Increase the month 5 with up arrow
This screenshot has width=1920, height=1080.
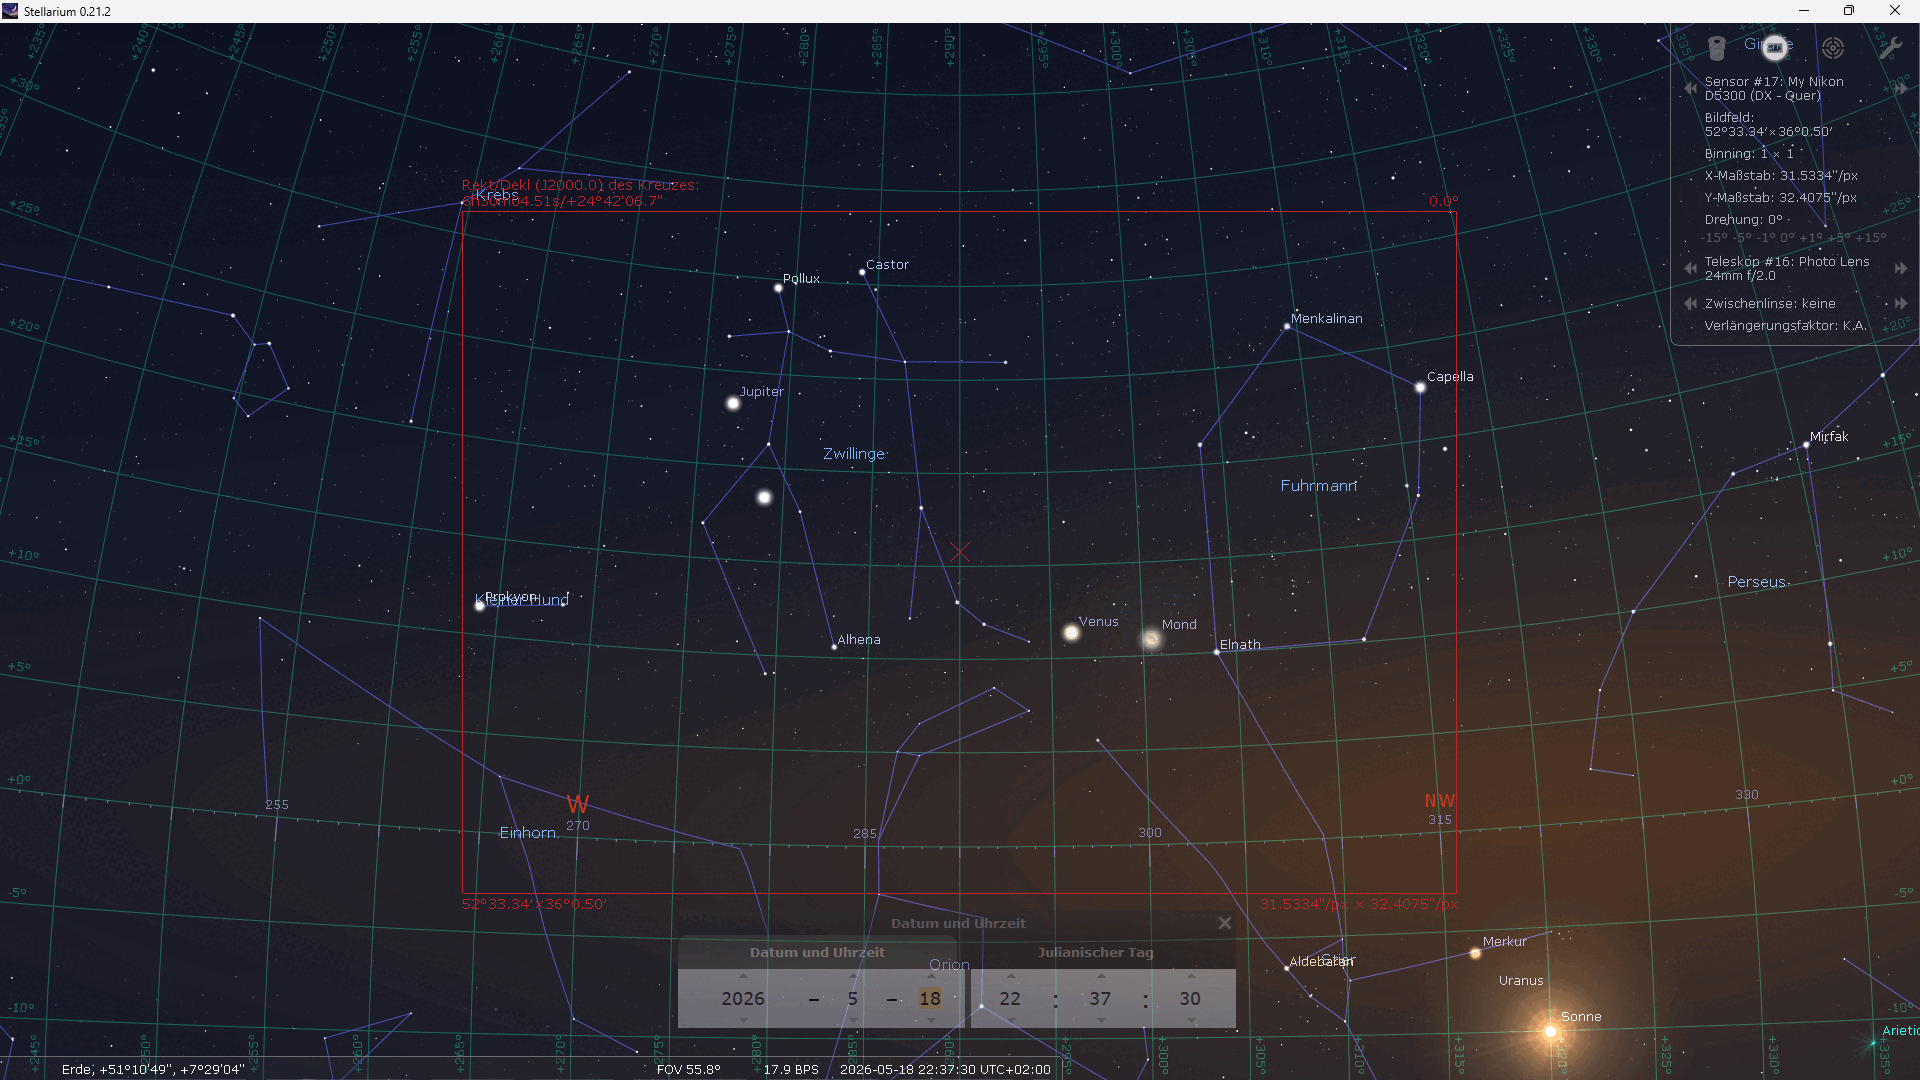click(x=853, y=976)
